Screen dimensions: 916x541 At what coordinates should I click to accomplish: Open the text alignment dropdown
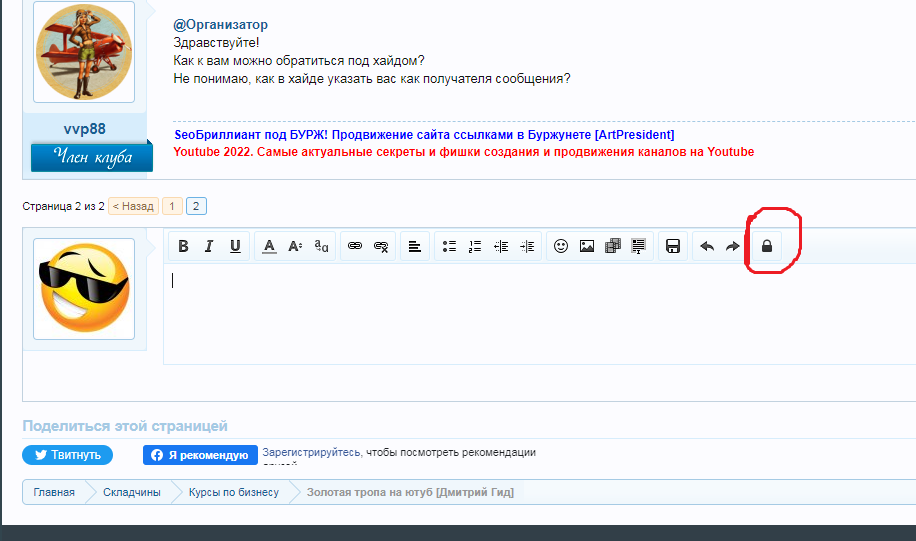coord(414,246)
